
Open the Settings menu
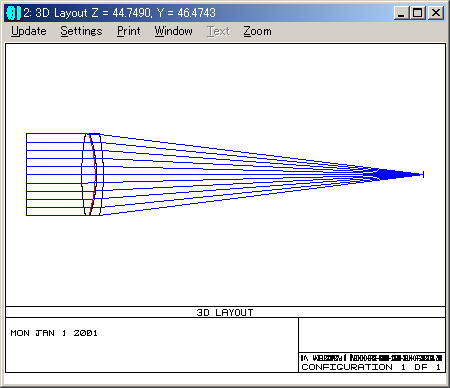[81, 31]
